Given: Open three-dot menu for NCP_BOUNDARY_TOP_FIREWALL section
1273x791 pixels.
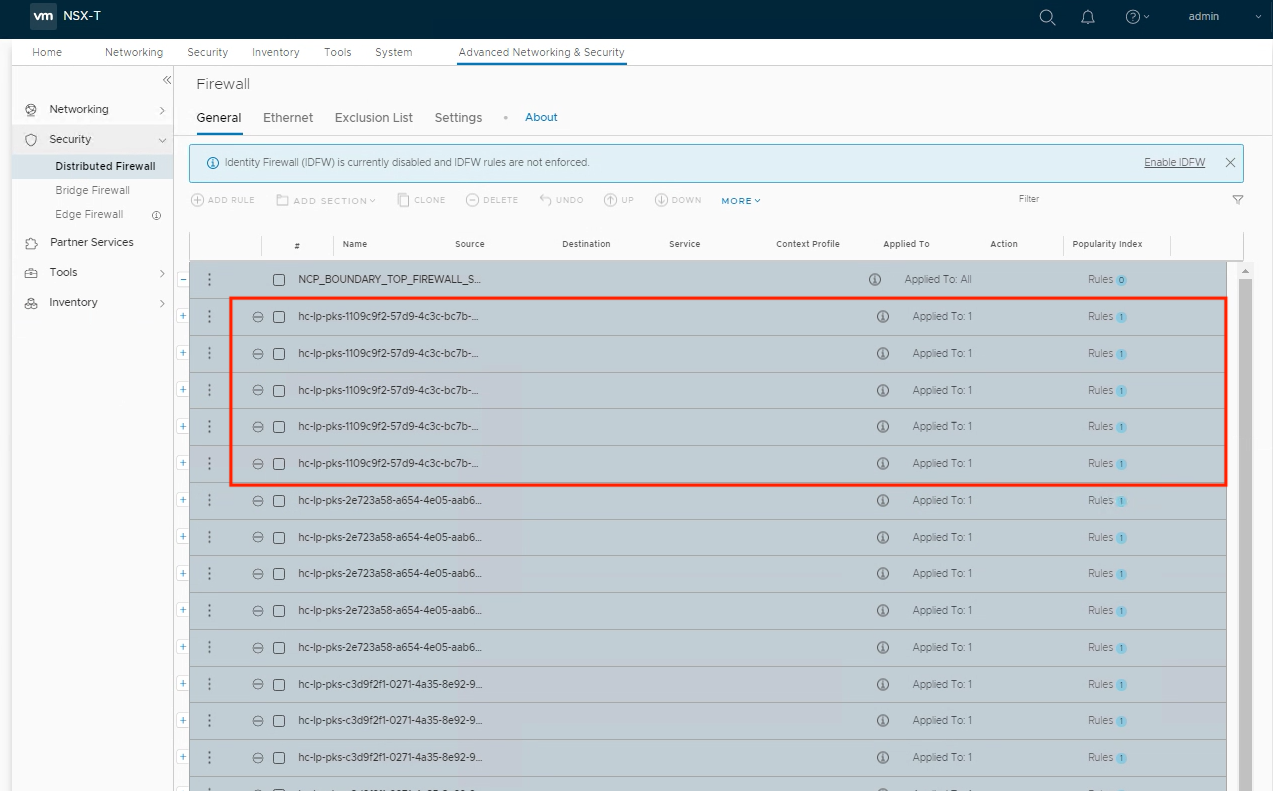Looking at the screenshot, I should 209,280.
